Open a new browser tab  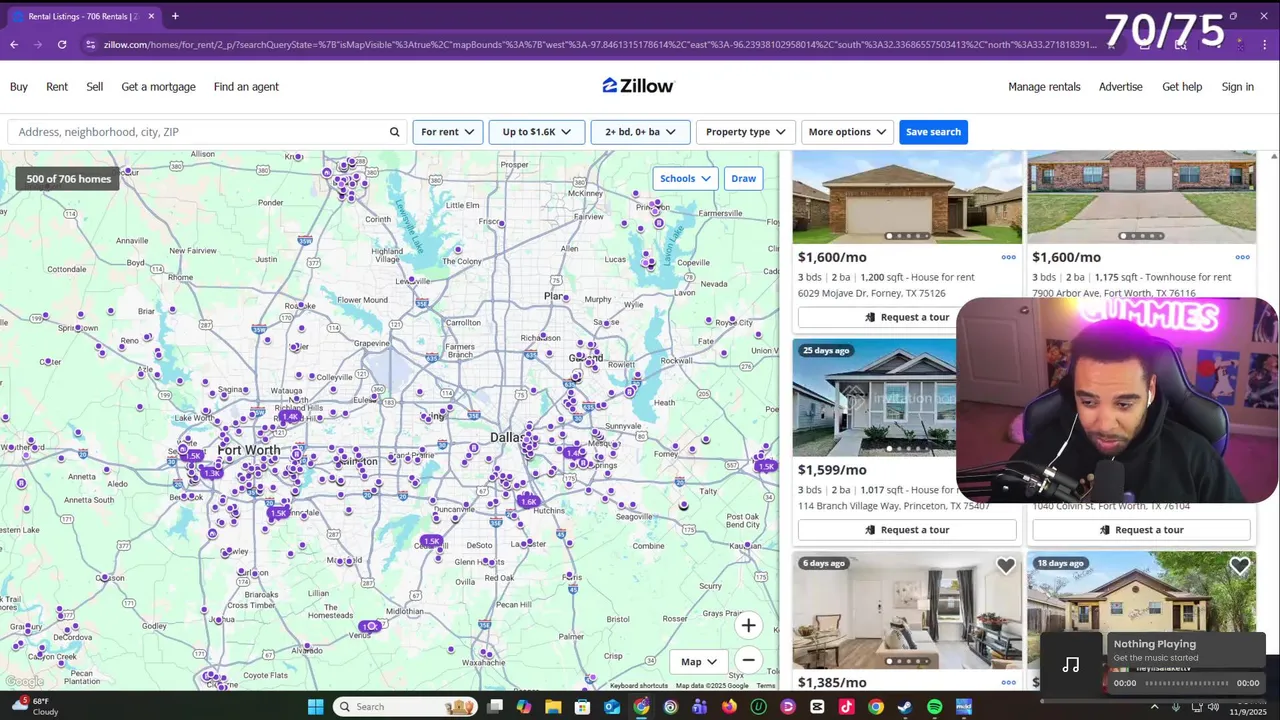(x=175, y=16)
